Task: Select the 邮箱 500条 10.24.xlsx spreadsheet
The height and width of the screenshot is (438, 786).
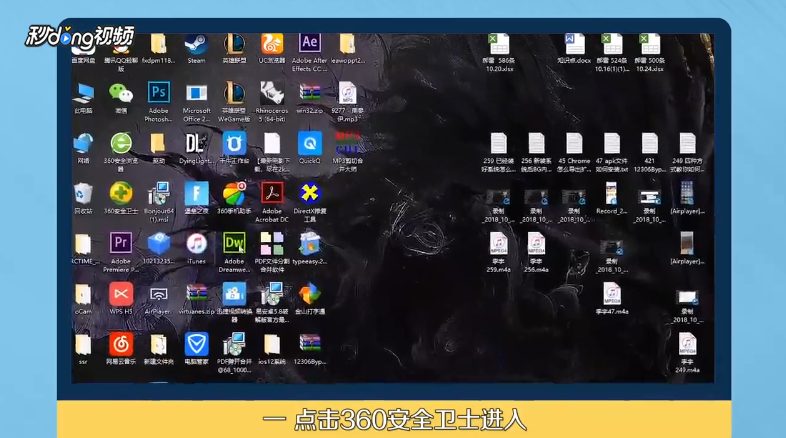Action: click(650, 44)
